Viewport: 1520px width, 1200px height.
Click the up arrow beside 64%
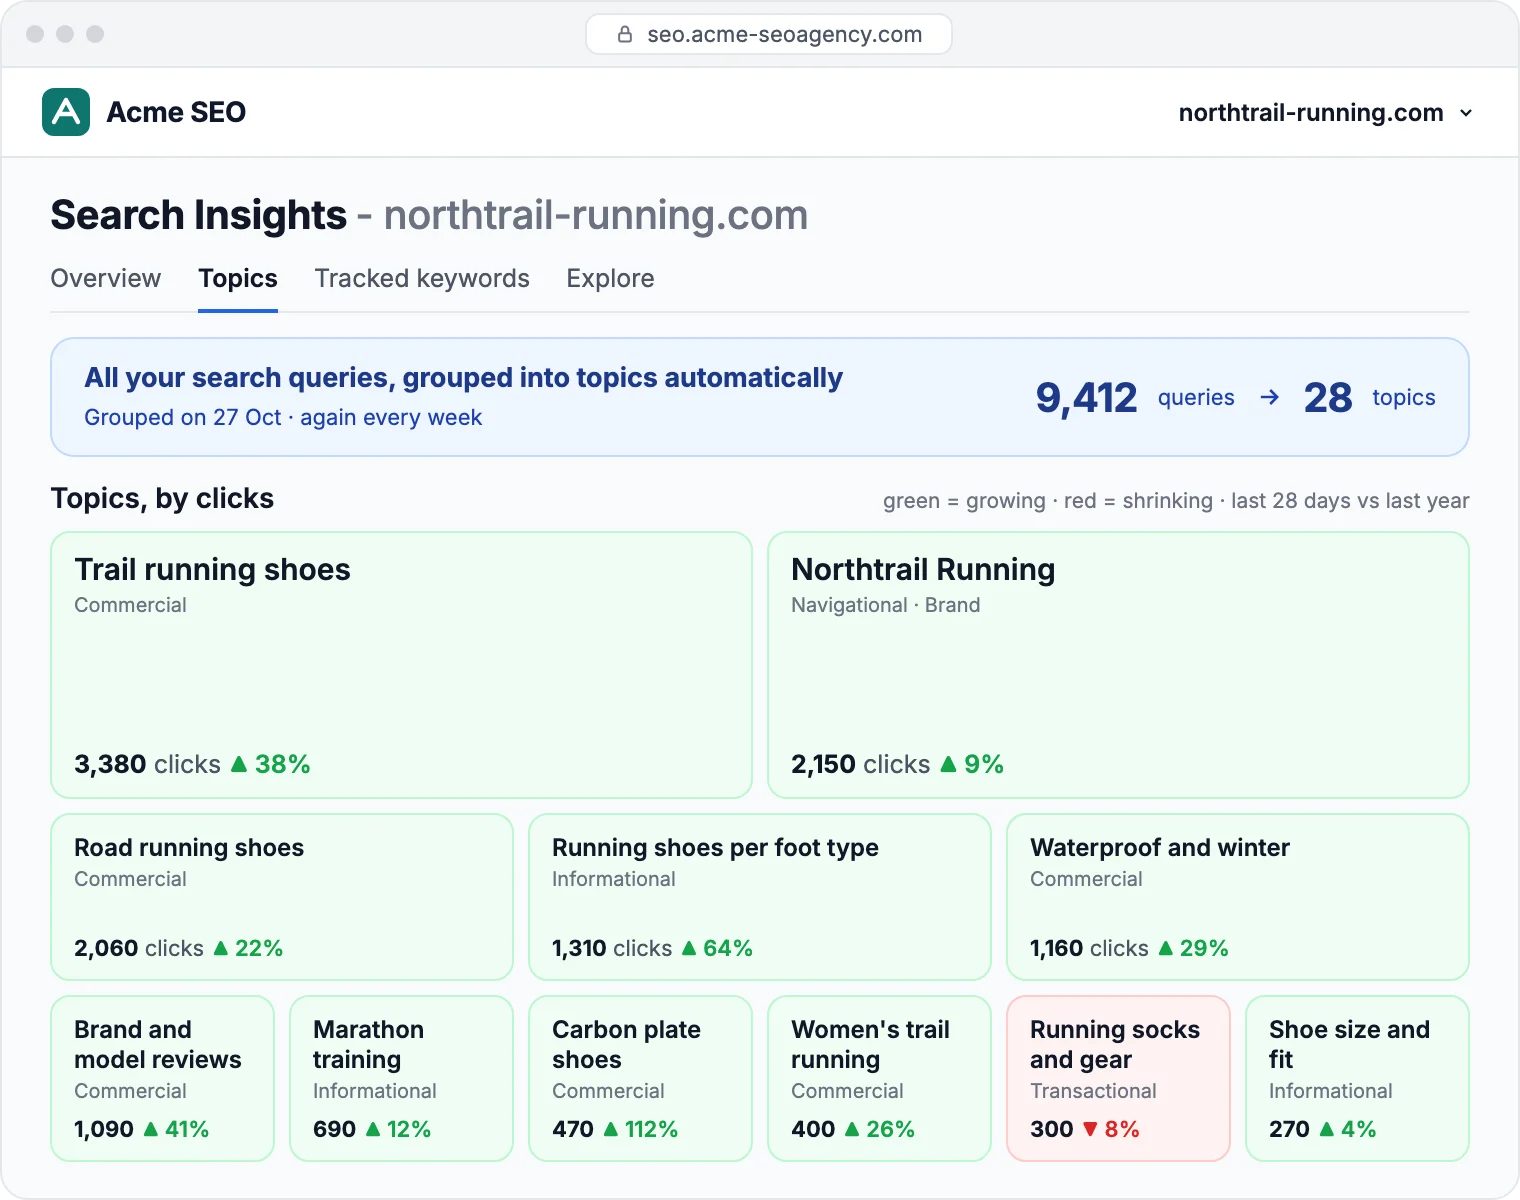[689, 948]
